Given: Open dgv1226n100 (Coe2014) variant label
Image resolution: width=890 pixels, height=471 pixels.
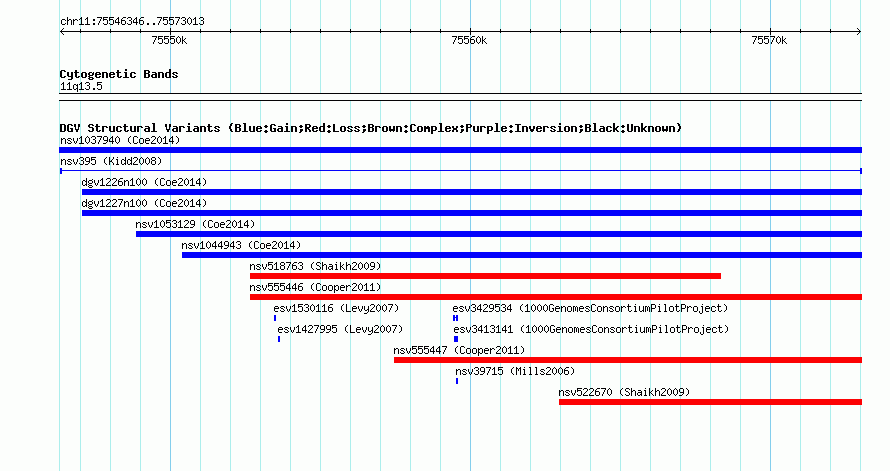Looking at the screenshot, I should (x=144, y=182).
